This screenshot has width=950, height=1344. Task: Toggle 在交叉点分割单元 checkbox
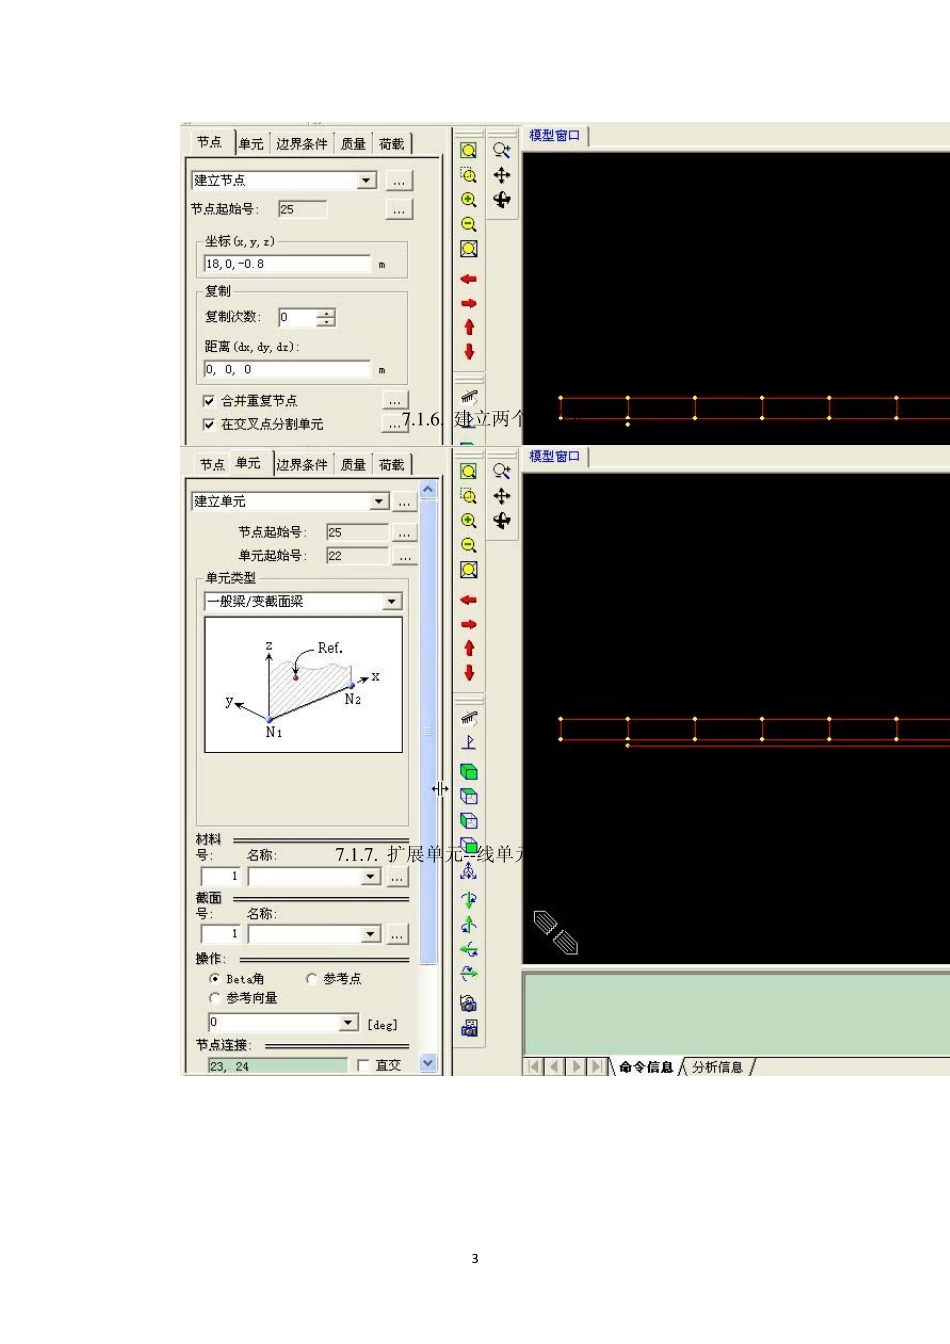tap(209, 425)
